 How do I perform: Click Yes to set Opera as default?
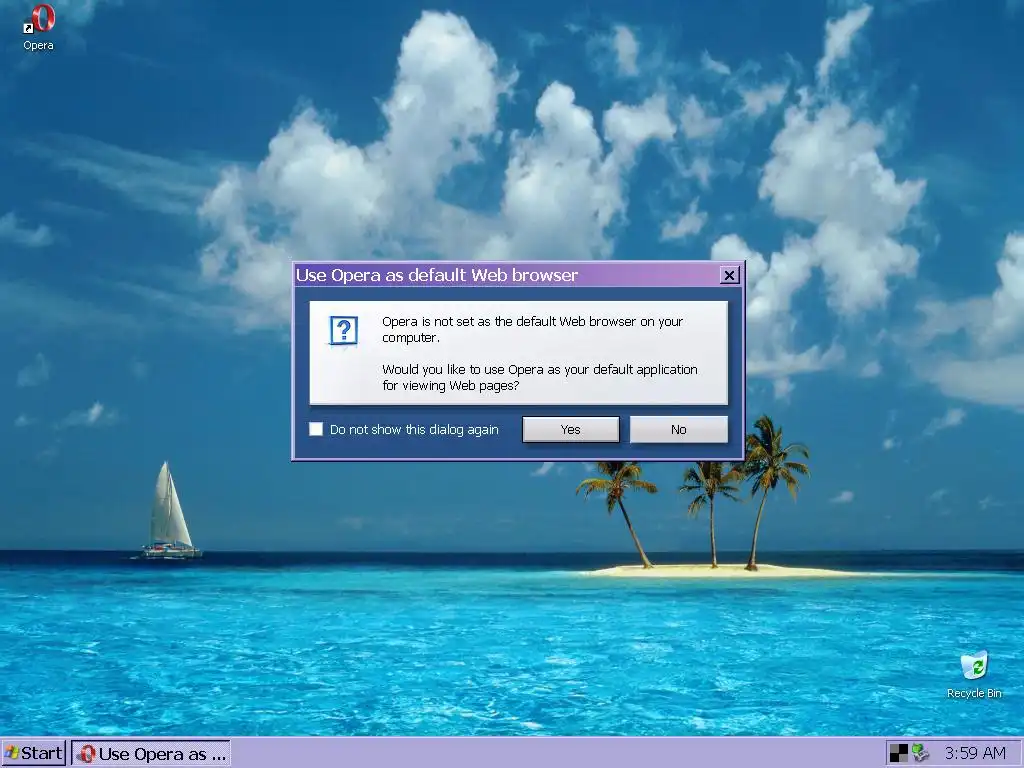571,429
